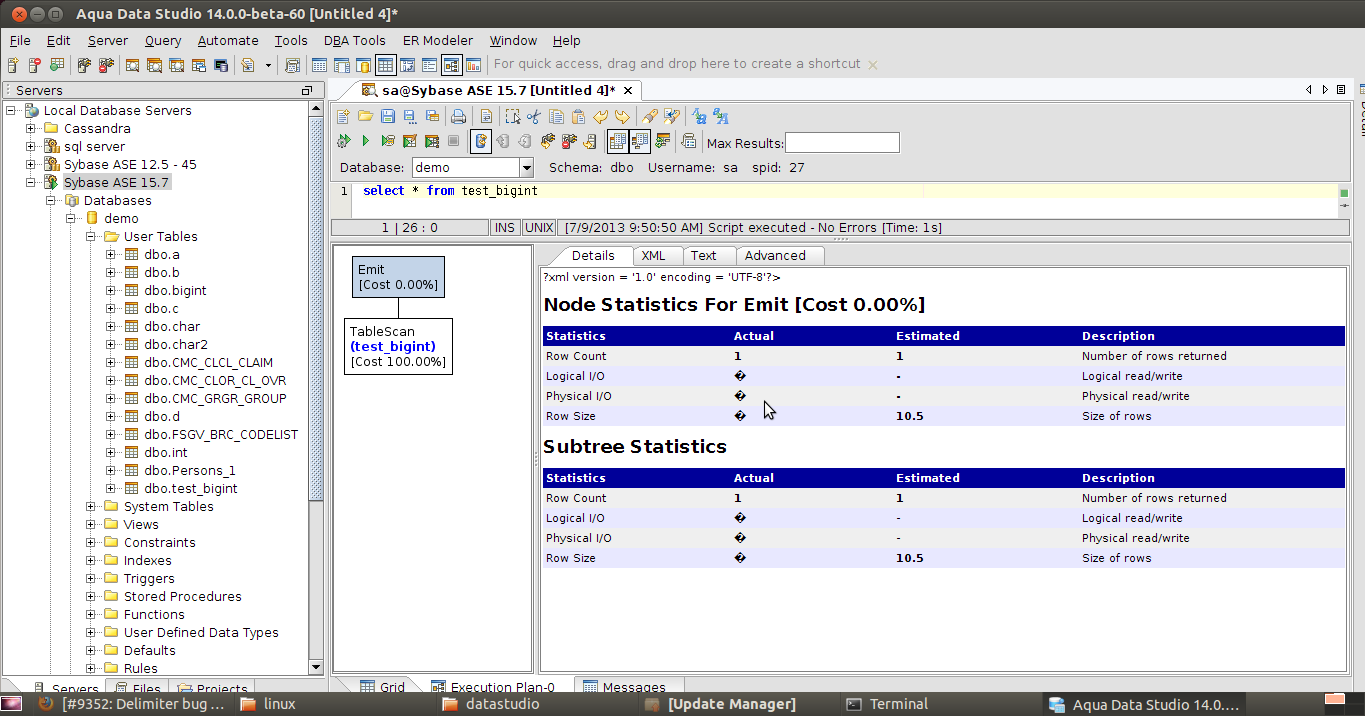This screenshot has height=716, width=1365.
Task: Click the Redo arrow icon
Action: pos(622,116)
